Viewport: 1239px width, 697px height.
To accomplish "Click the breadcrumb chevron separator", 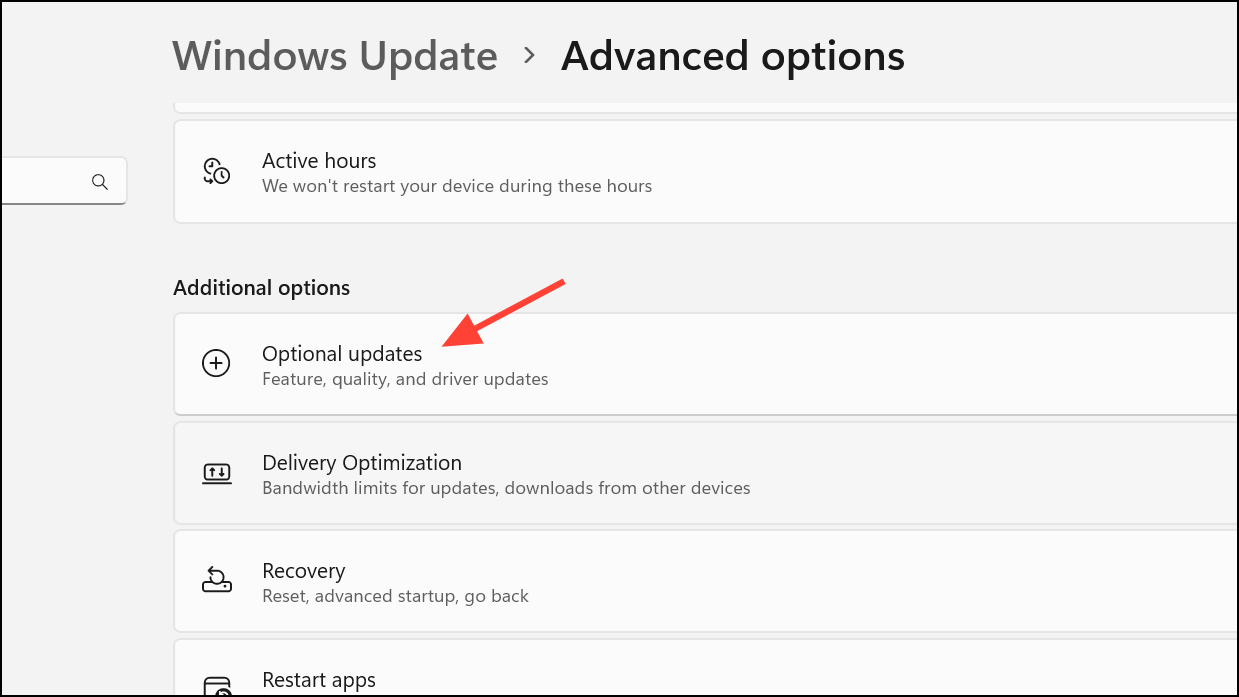I will click(x=530, y=56).
